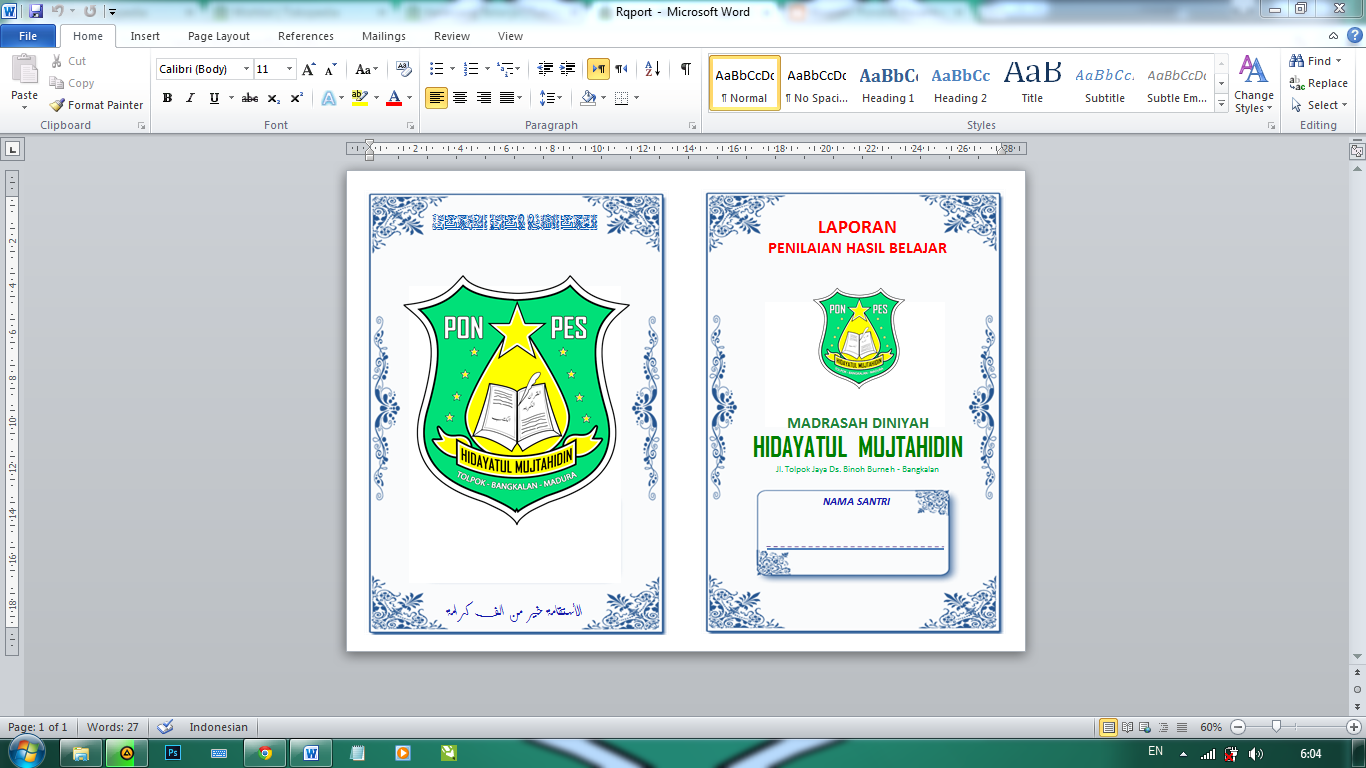Screen dimensions: 1366x768
Task: Grow font size with large A icon
Action: (309, 69)
